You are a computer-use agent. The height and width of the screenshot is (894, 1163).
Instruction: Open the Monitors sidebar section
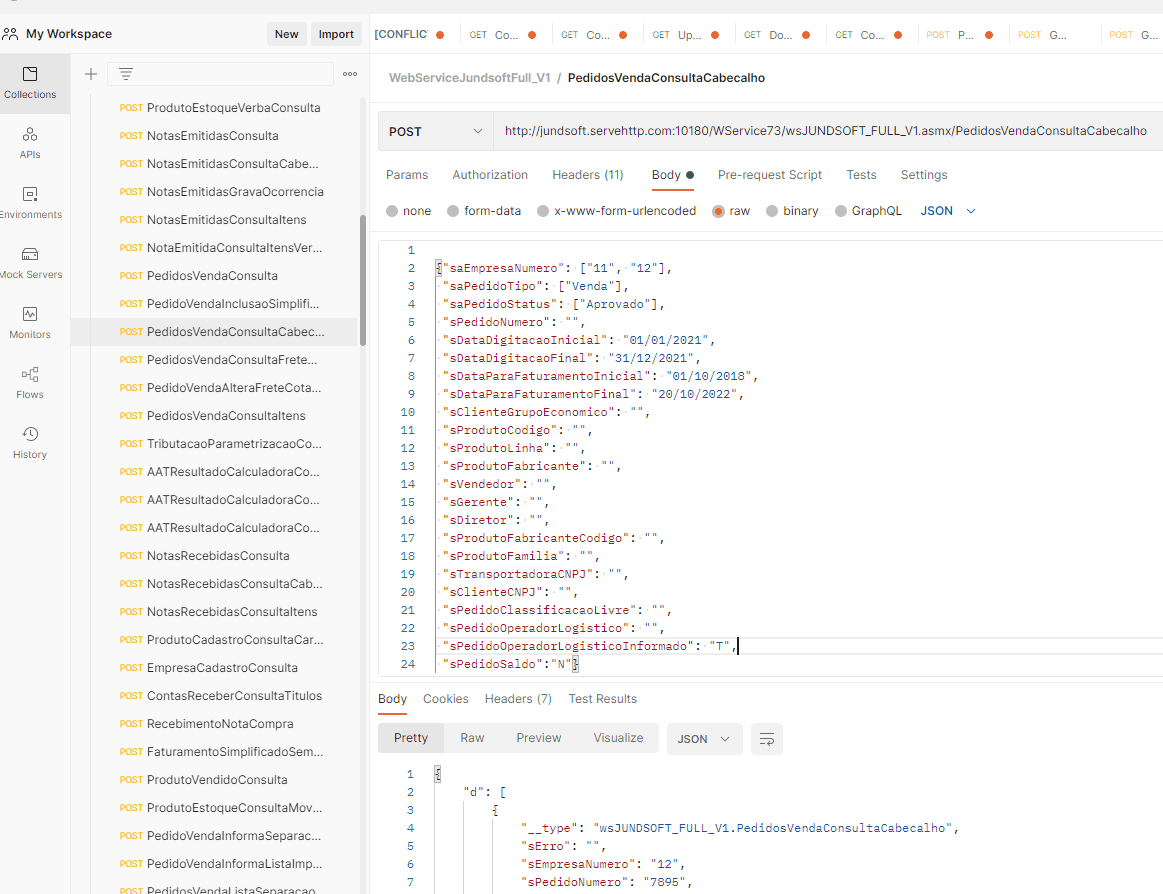(x=30, y=322)
